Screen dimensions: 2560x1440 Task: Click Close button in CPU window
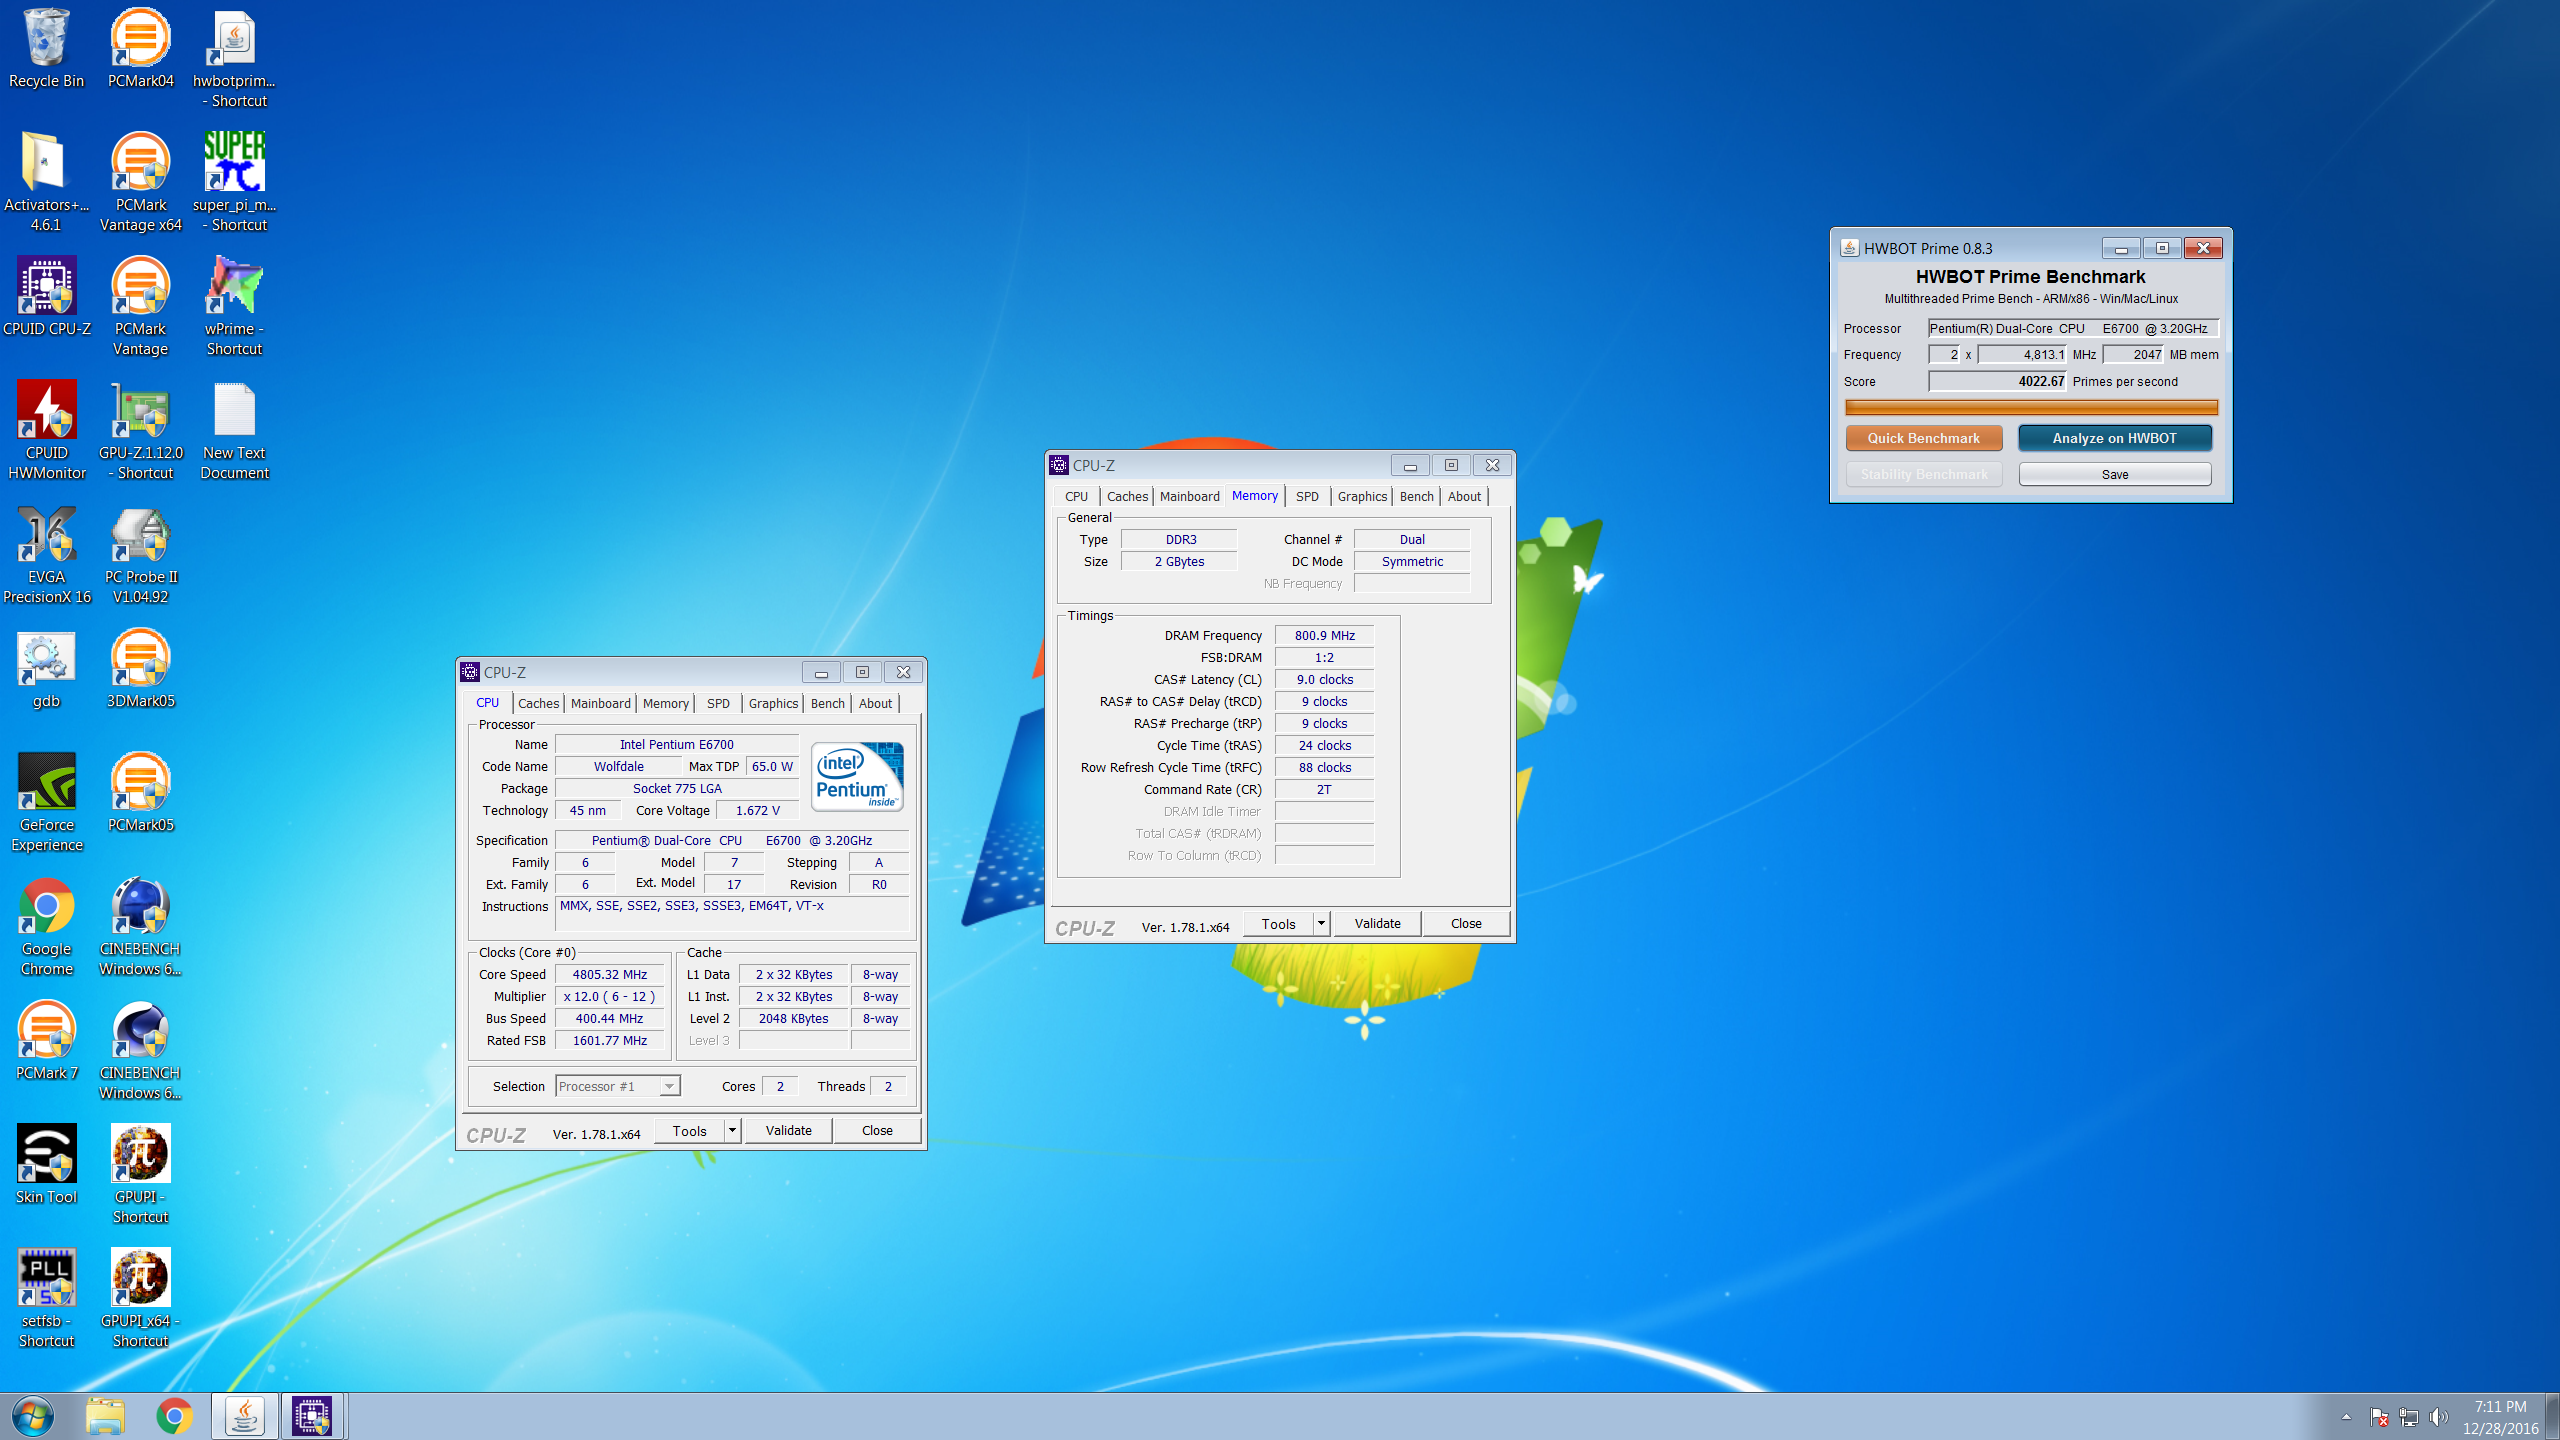tap(877, 1130)
